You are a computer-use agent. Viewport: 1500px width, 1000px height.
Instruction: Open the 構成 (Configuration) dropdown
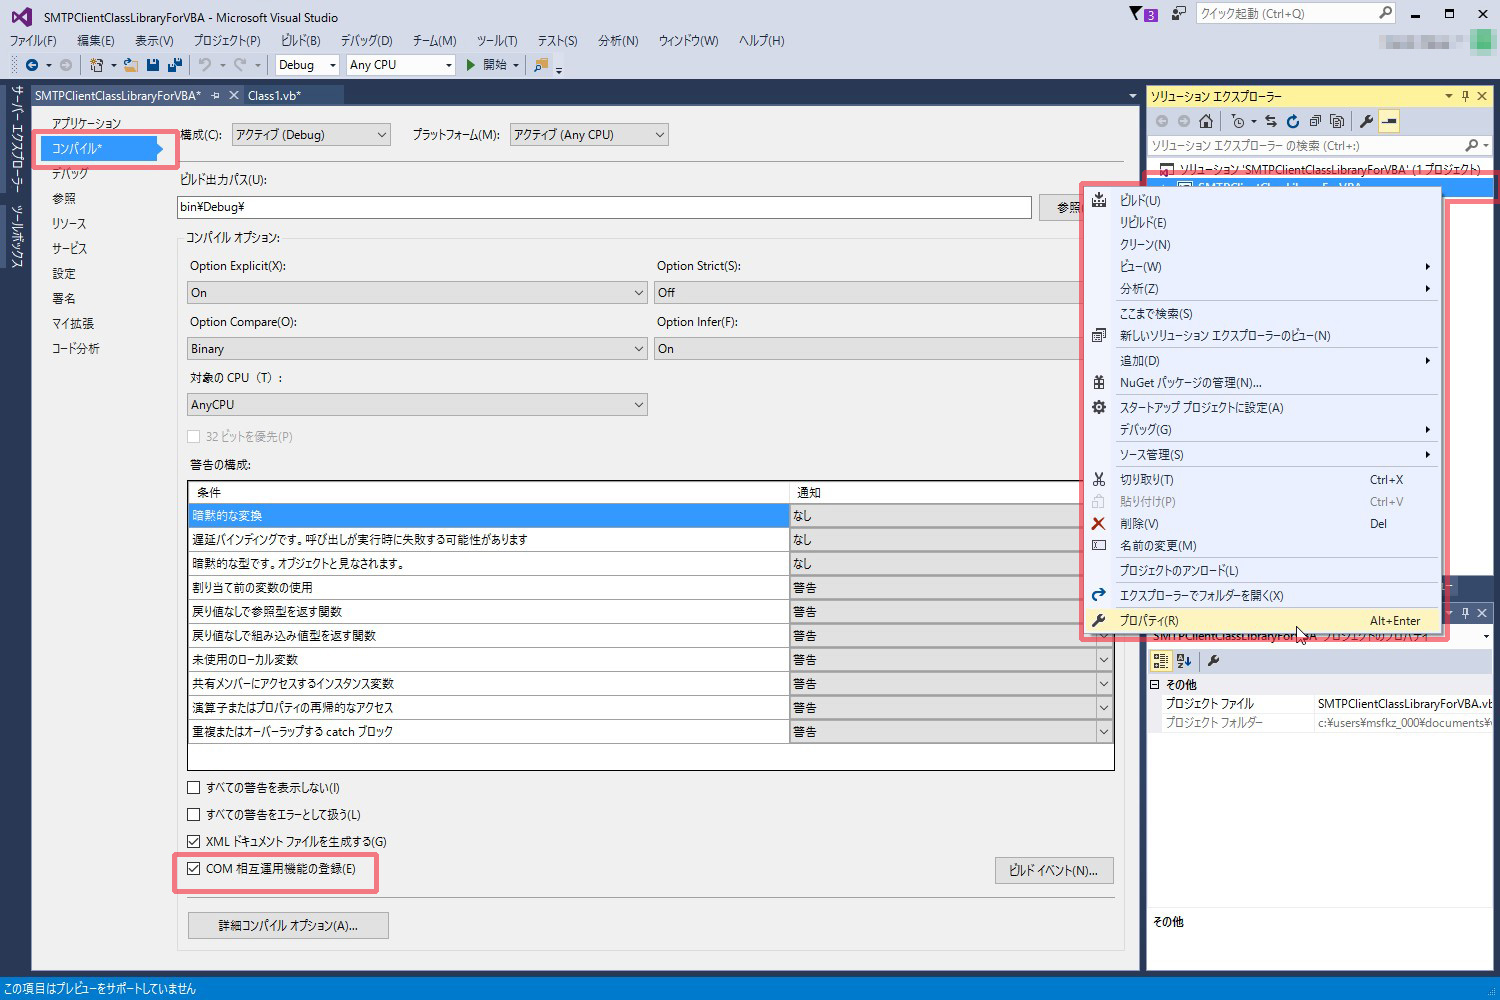311,135
